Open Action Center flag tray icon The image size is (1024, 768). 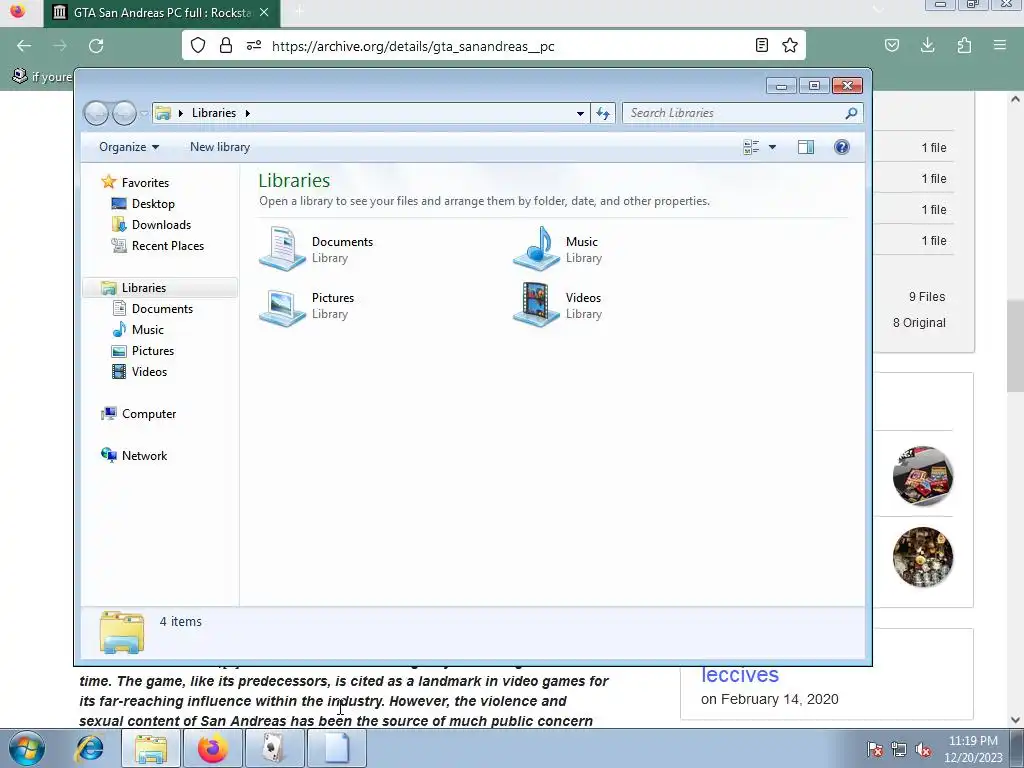click(875, 749)
